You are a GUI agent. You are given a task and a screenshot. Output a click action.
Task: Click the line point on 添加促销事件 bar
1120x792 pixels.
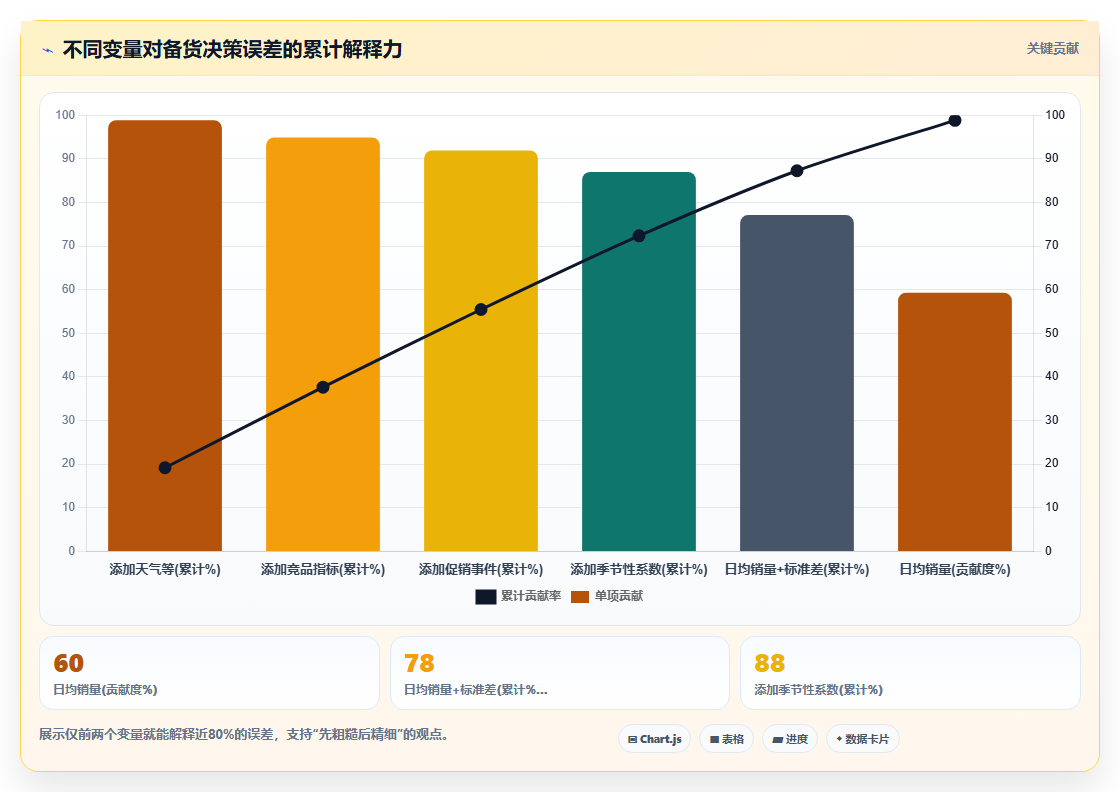point(481,309)
